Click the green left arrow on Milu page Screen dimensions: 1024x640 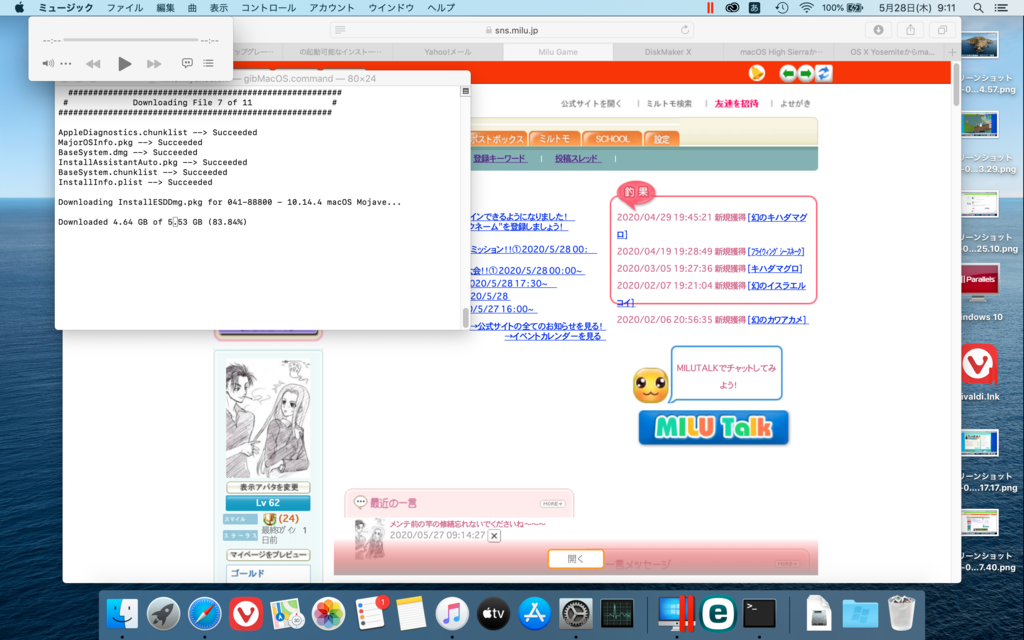[x=788, y=73]
